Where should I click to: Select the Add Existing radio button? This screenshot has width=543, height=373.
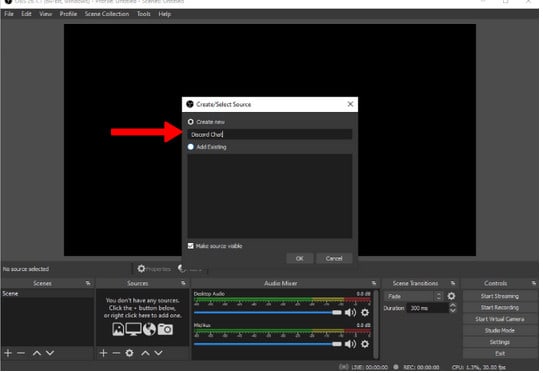point(190,147)
